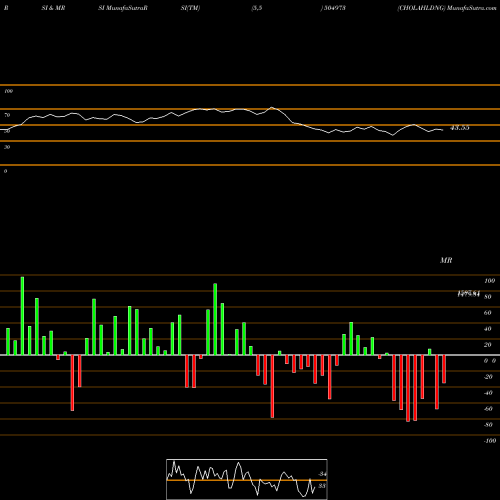Click the 504973 code in header
This screenshot has height=500, width=500.
334,8
